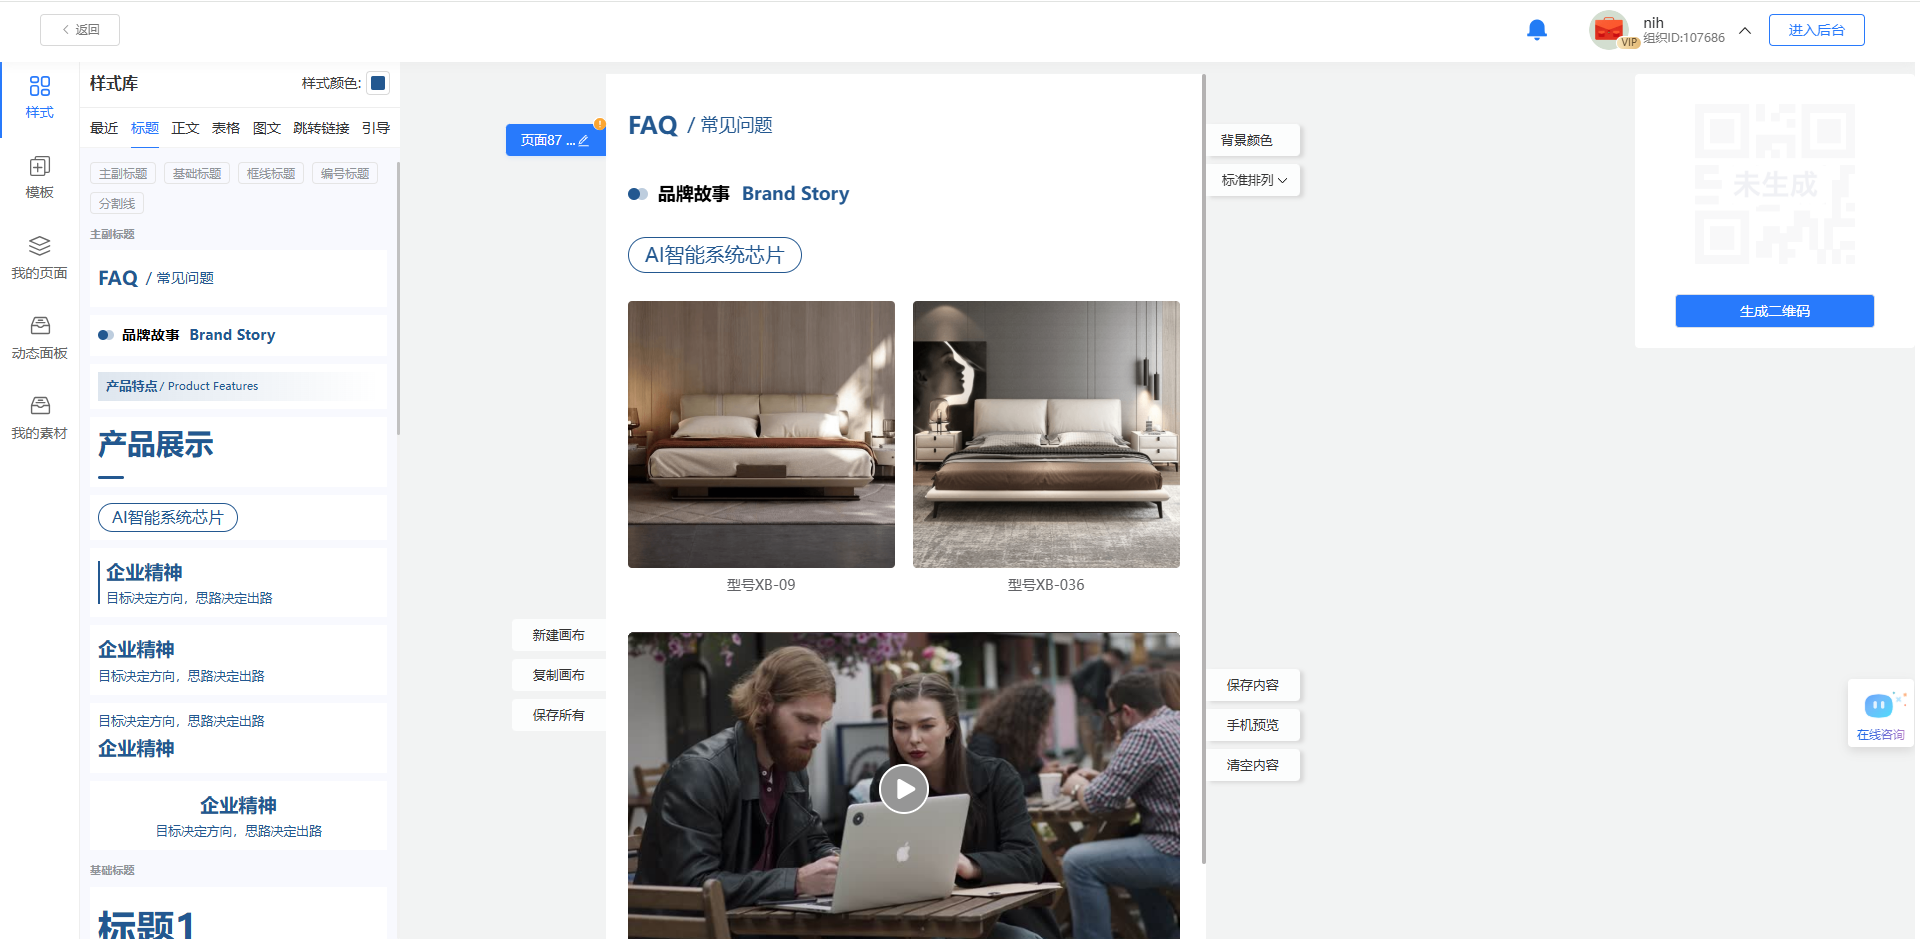This screenshot has height=947, width=1920.
Task: Click the 进入后台 button
Action: (x=1816, y=30)
